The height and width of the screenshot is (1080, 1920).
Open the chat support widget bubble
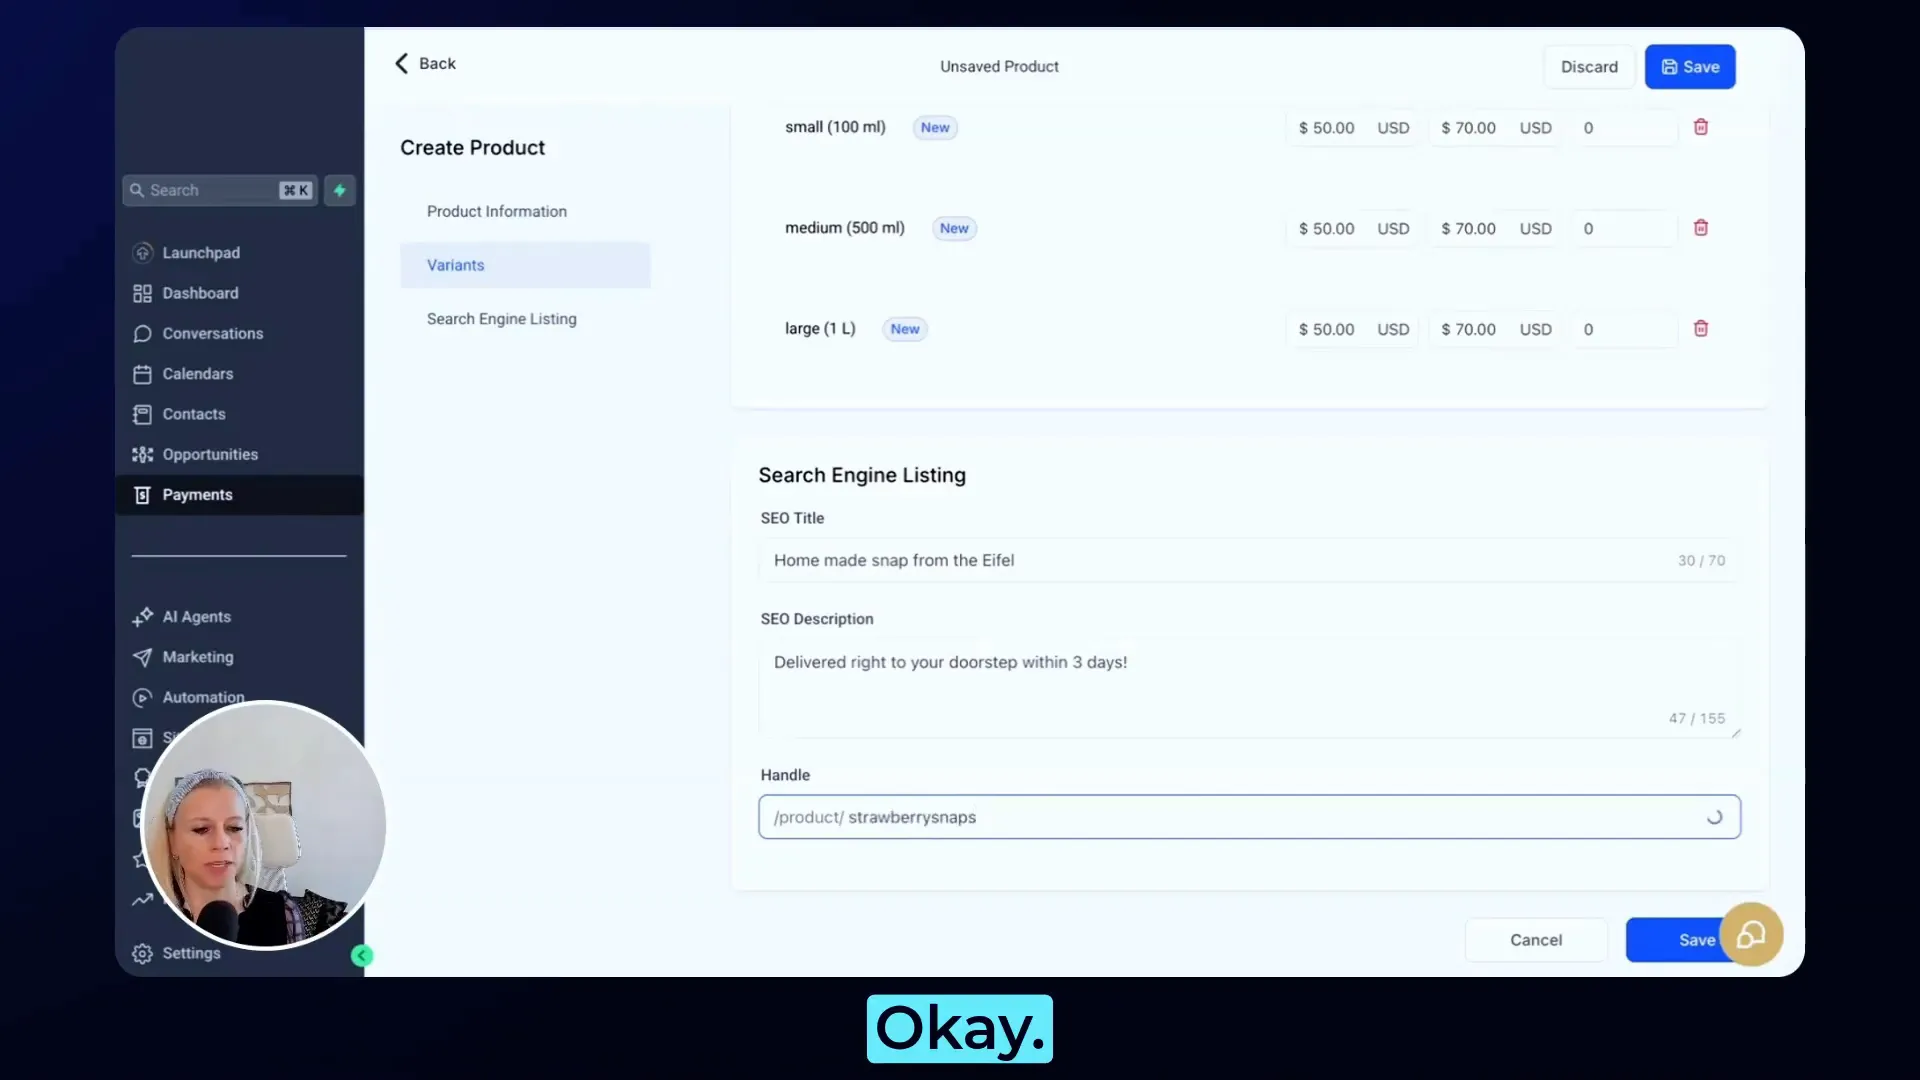pyautogui.click(x=1751, y=934)
